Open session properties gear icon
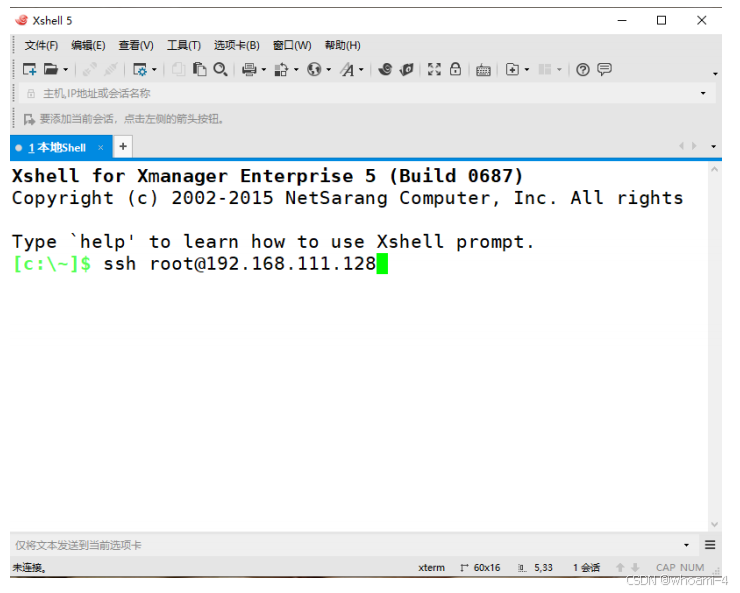This screenshot has height=593, width=740. (x=140, y=70)
